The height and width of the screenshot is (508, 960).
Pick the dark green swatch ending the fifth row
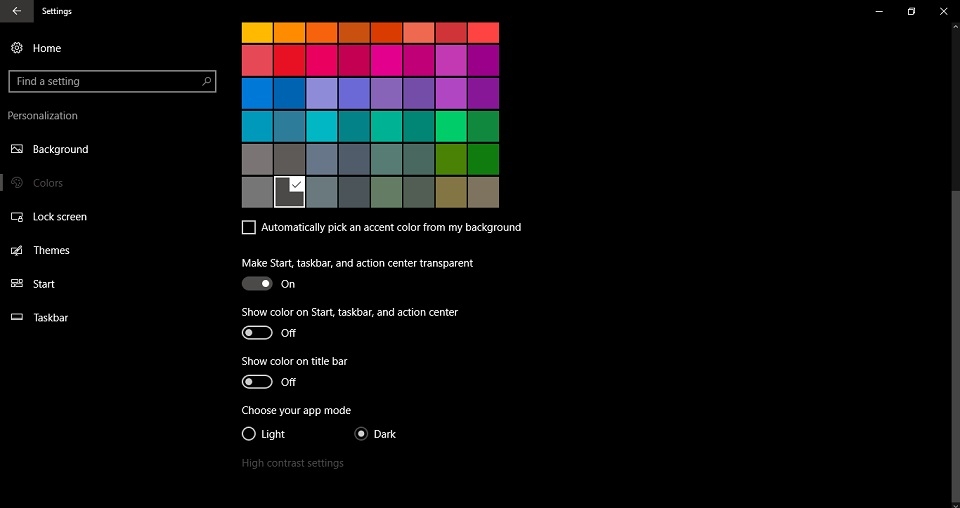(483, 159)
